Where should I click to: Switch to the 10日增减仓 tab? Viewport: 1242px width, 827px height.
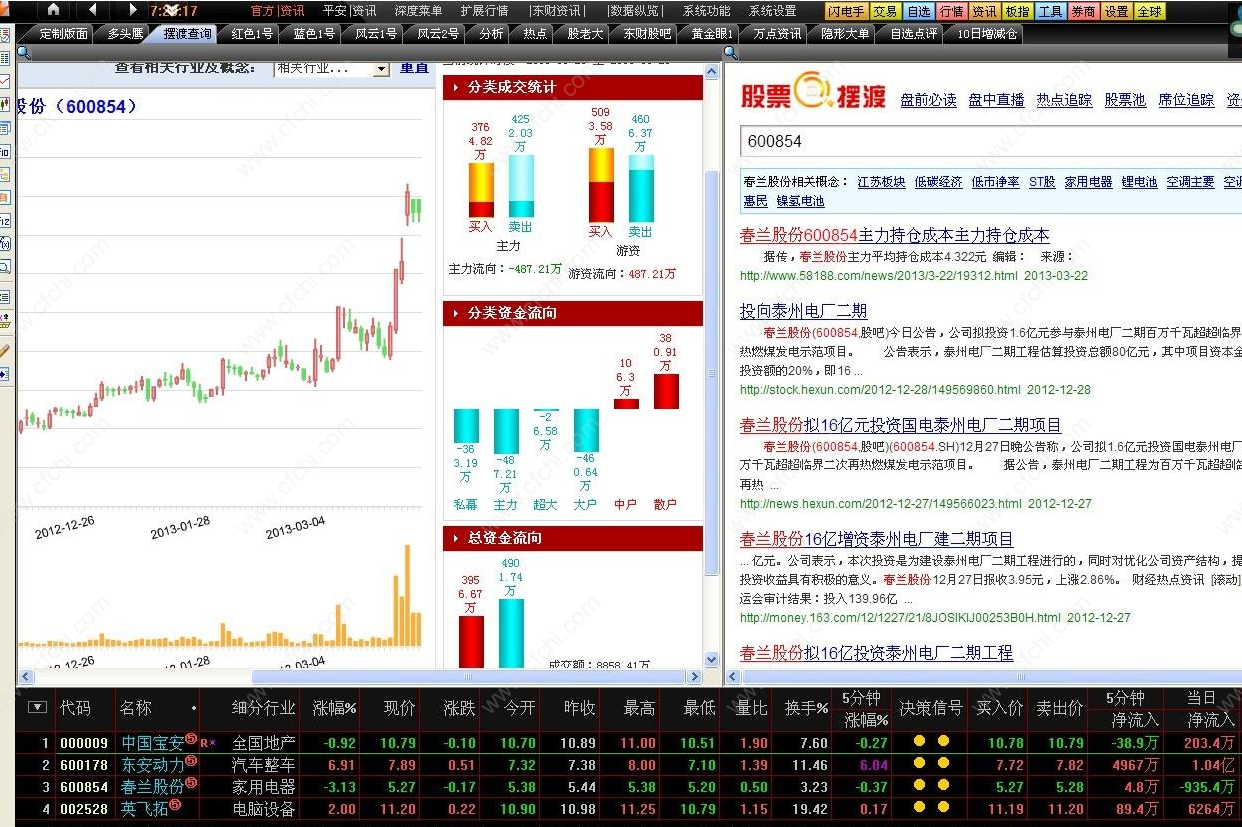coord(987,33)
